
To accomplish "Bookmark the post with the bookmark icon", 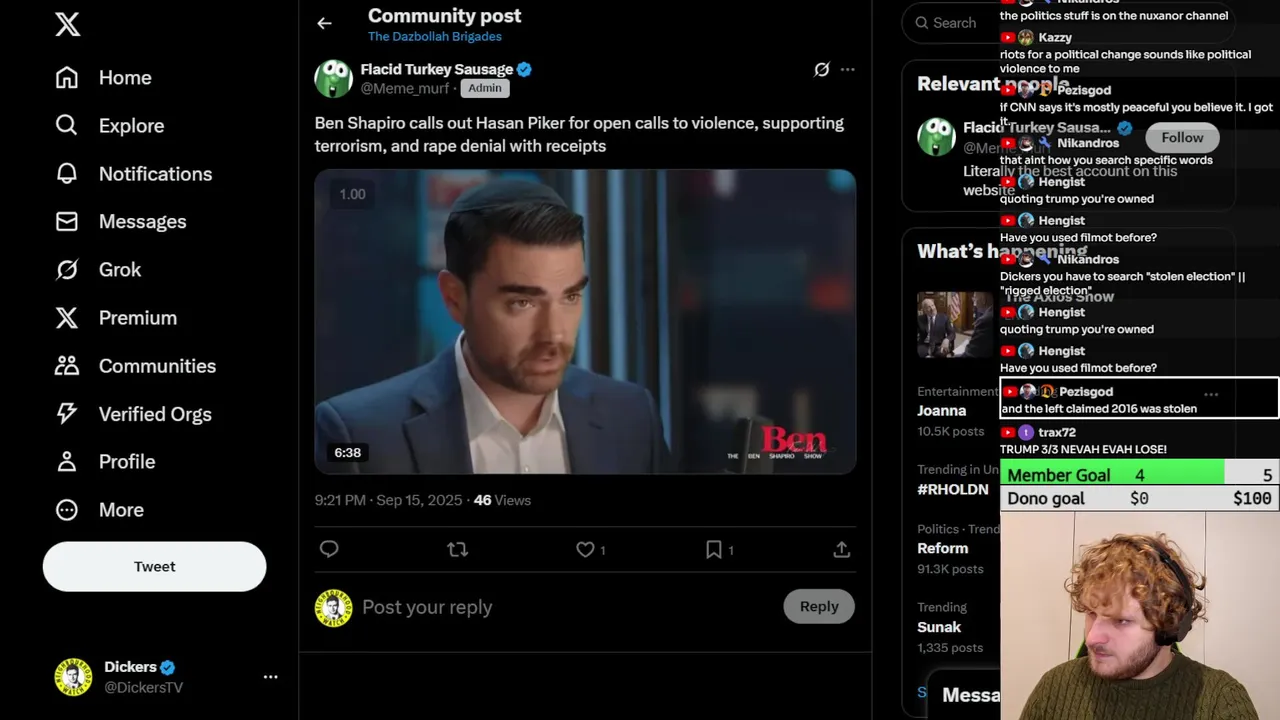I will pyautogui.click(x=714, y=549).
